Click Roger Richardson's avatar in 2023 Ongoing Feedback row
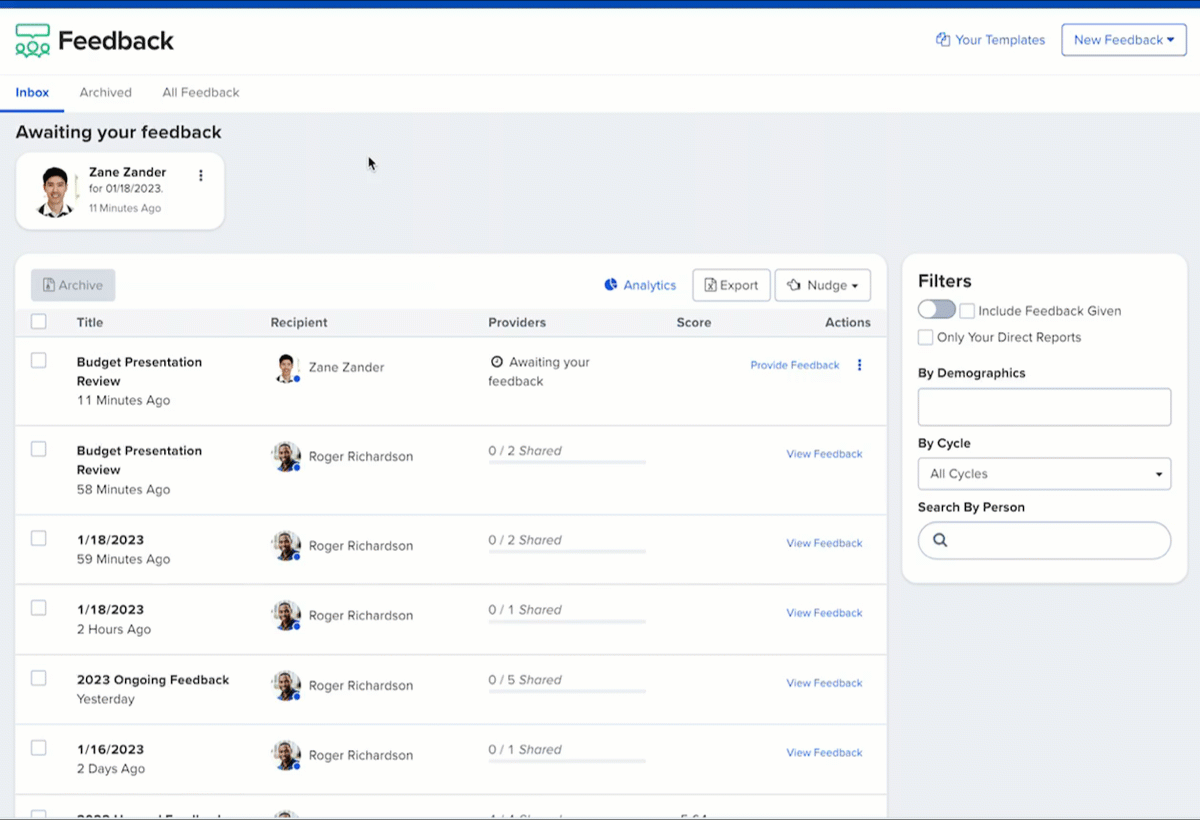 (286, 685)
